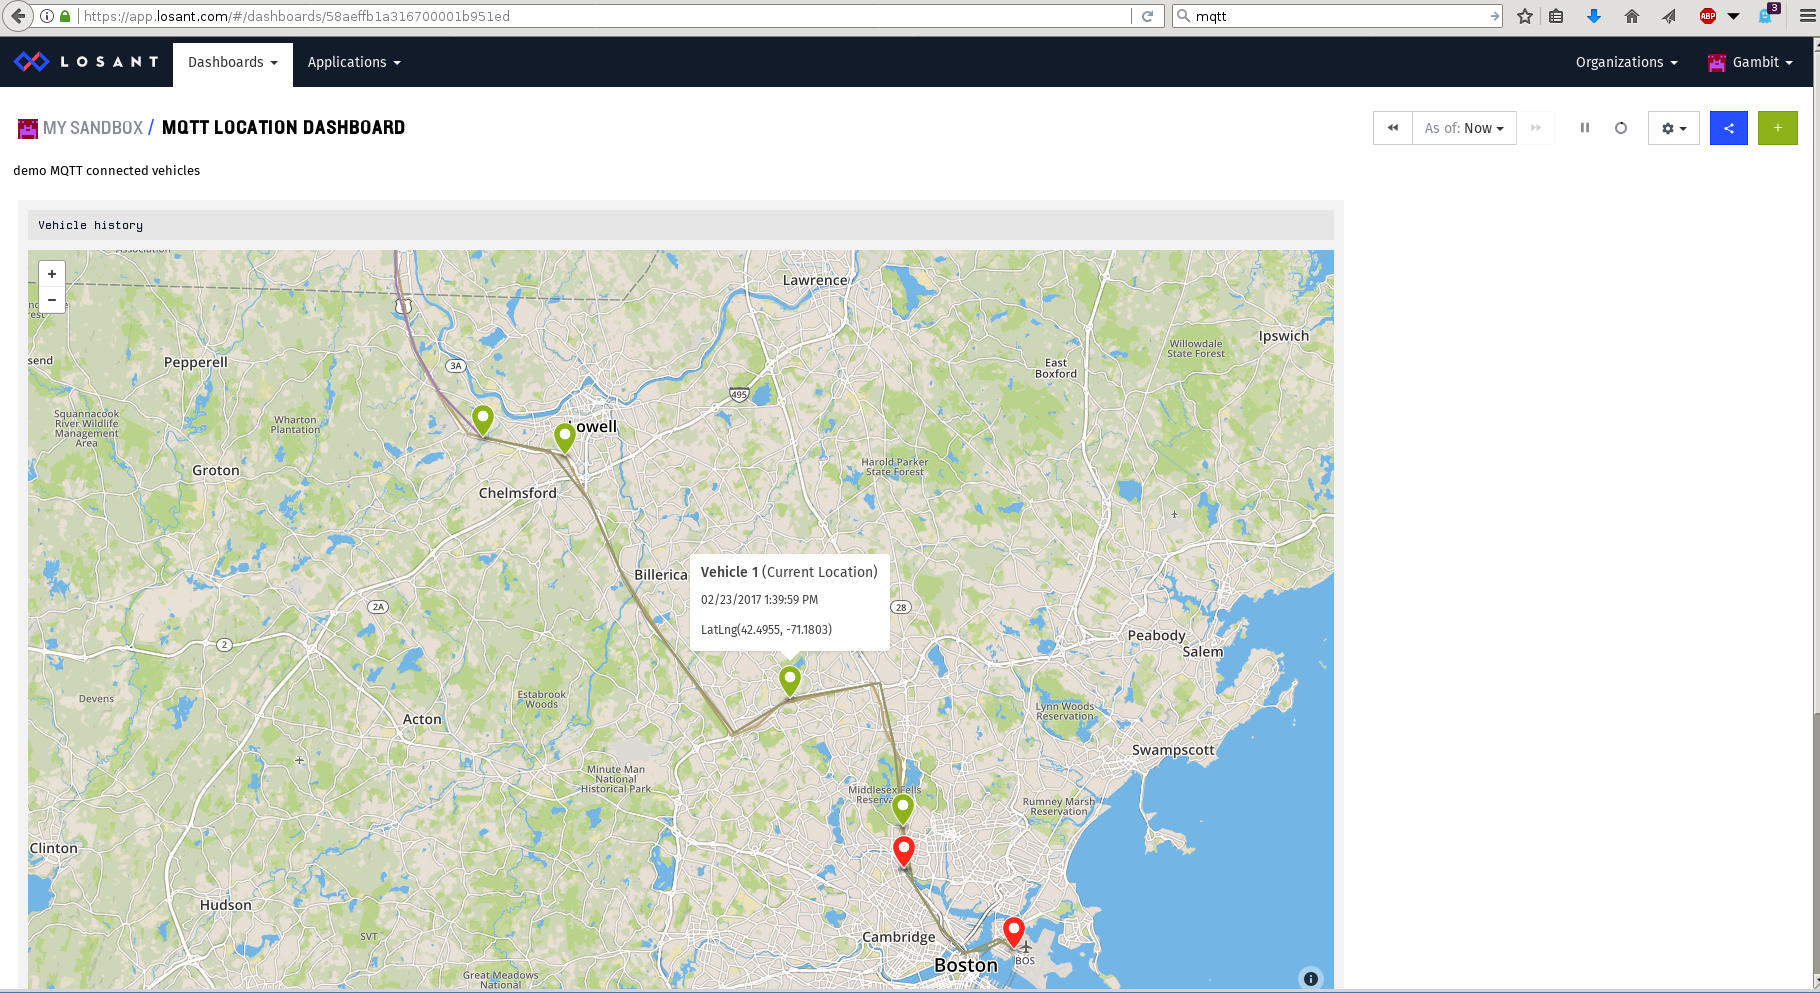Click the blue share dashboard button
The width and height of the screenshot is (1820, 993).
1728,128
